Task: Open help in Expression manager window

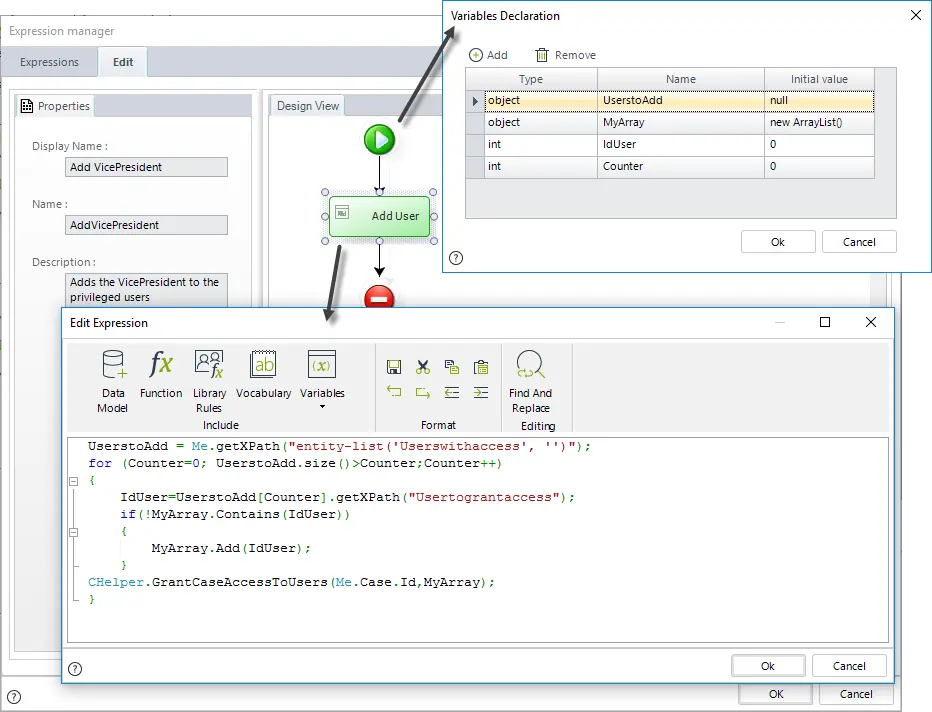Action: 14,697
